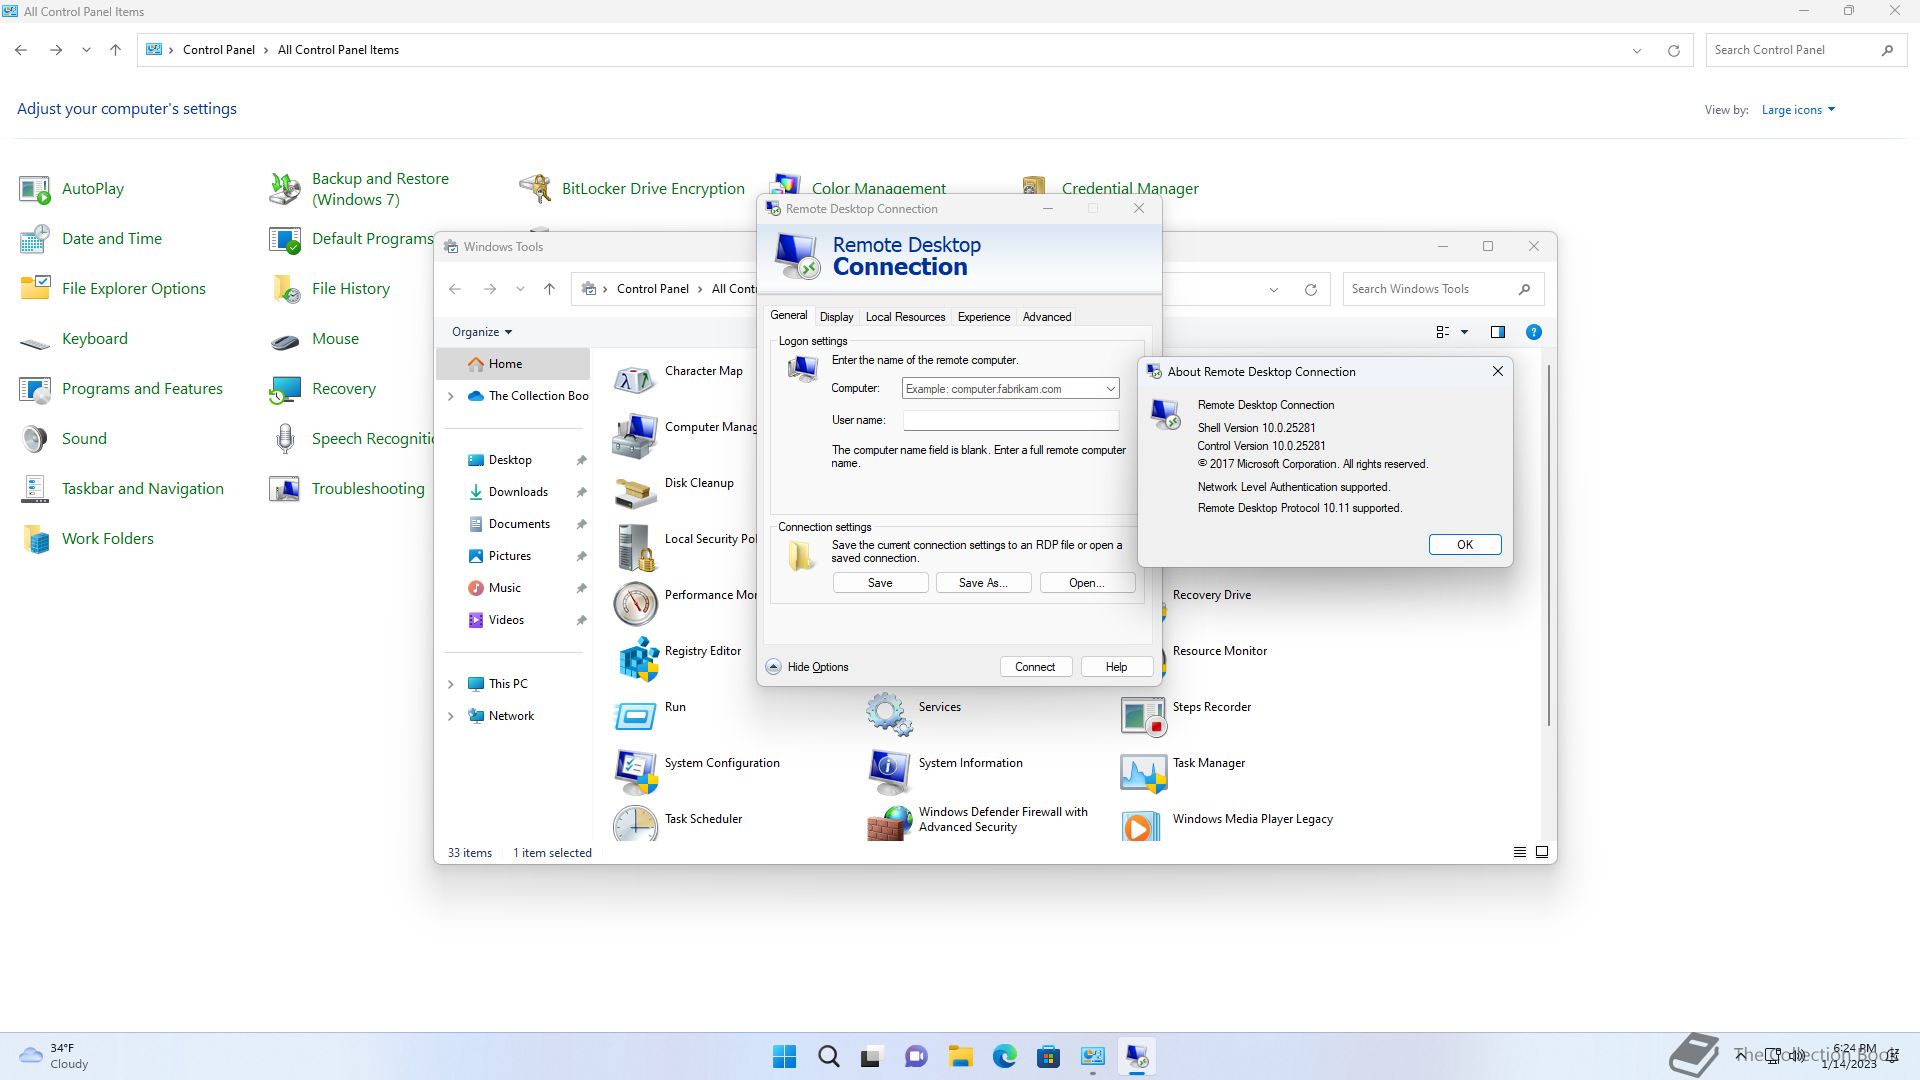
Task: Collapse options with Hide Options
Action: 808,667
